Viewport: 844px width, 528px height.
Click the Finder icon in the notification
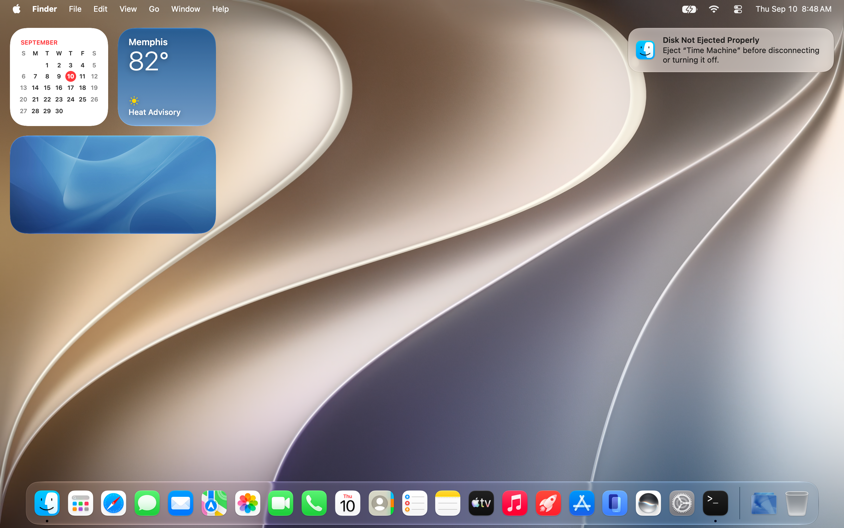pos(645,50)
